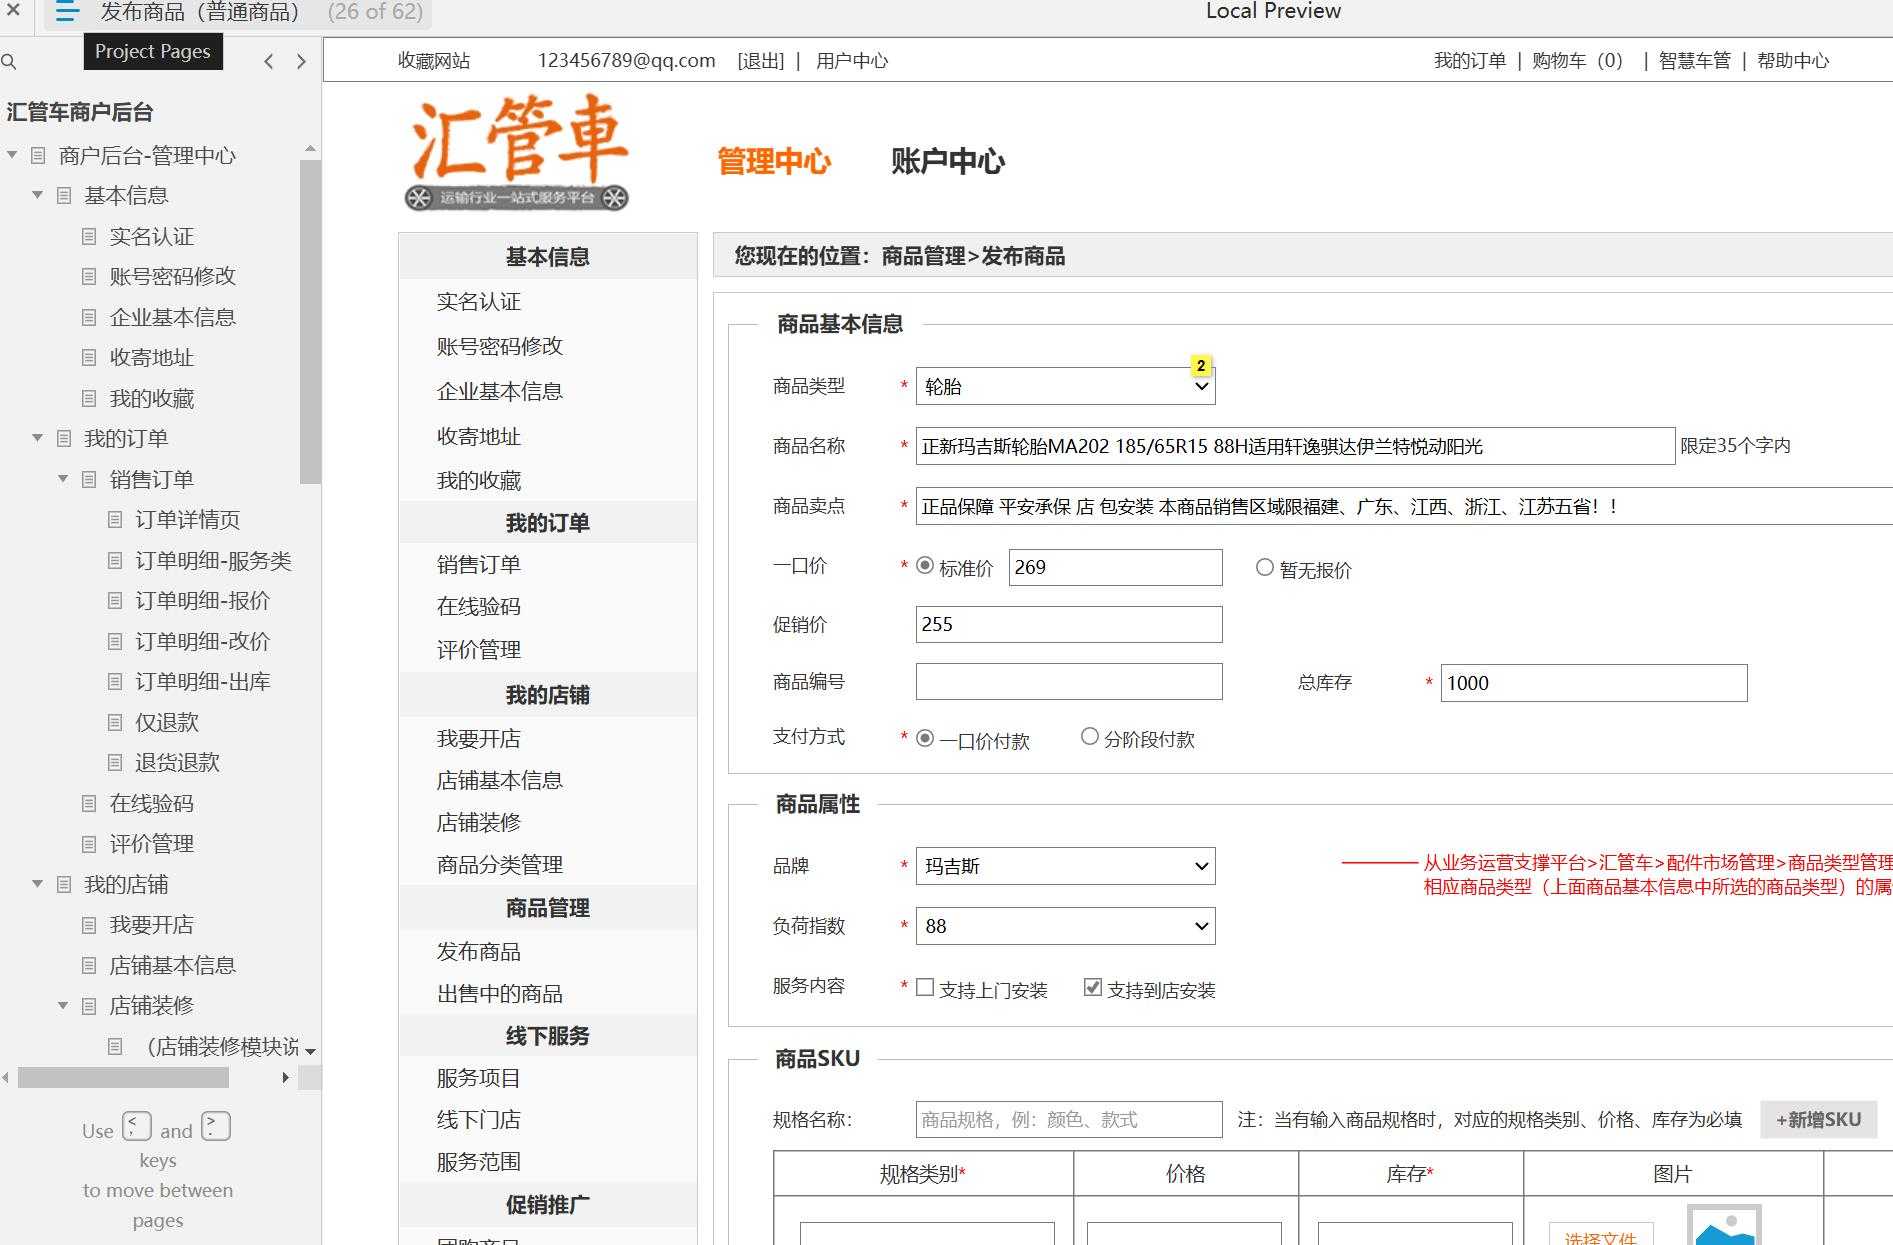Collapse the 商户后台-管理中心 tree node
1893x1245 pixels.
point(12,155)
